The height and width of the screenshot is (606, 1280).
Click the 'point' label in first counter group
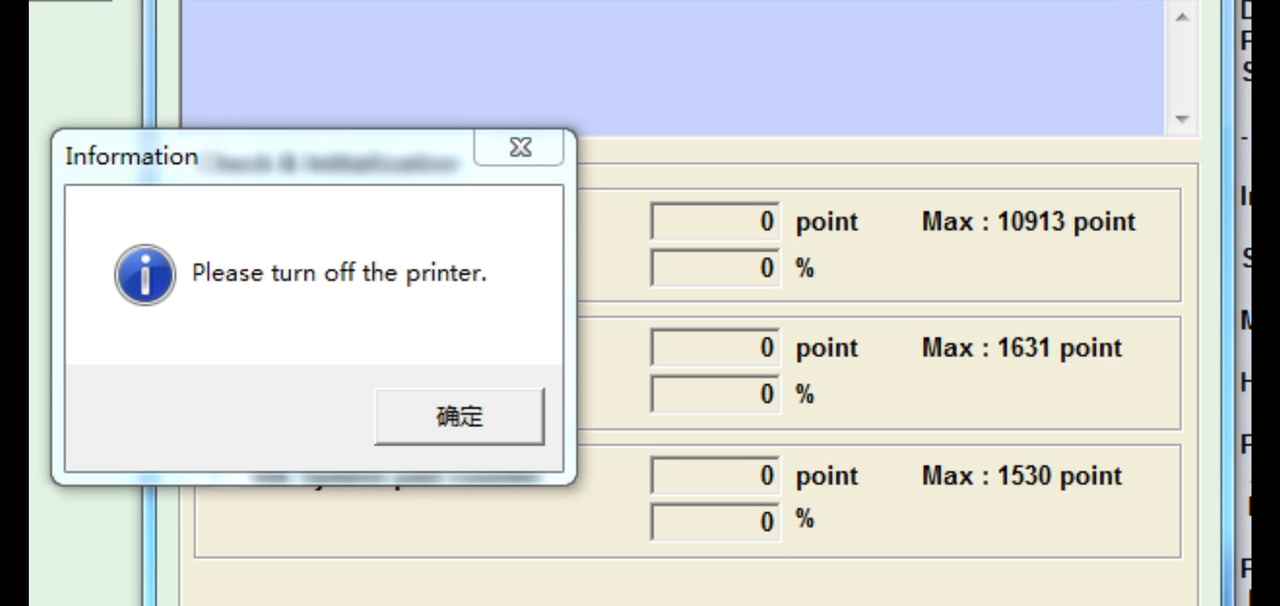point(826,222)
